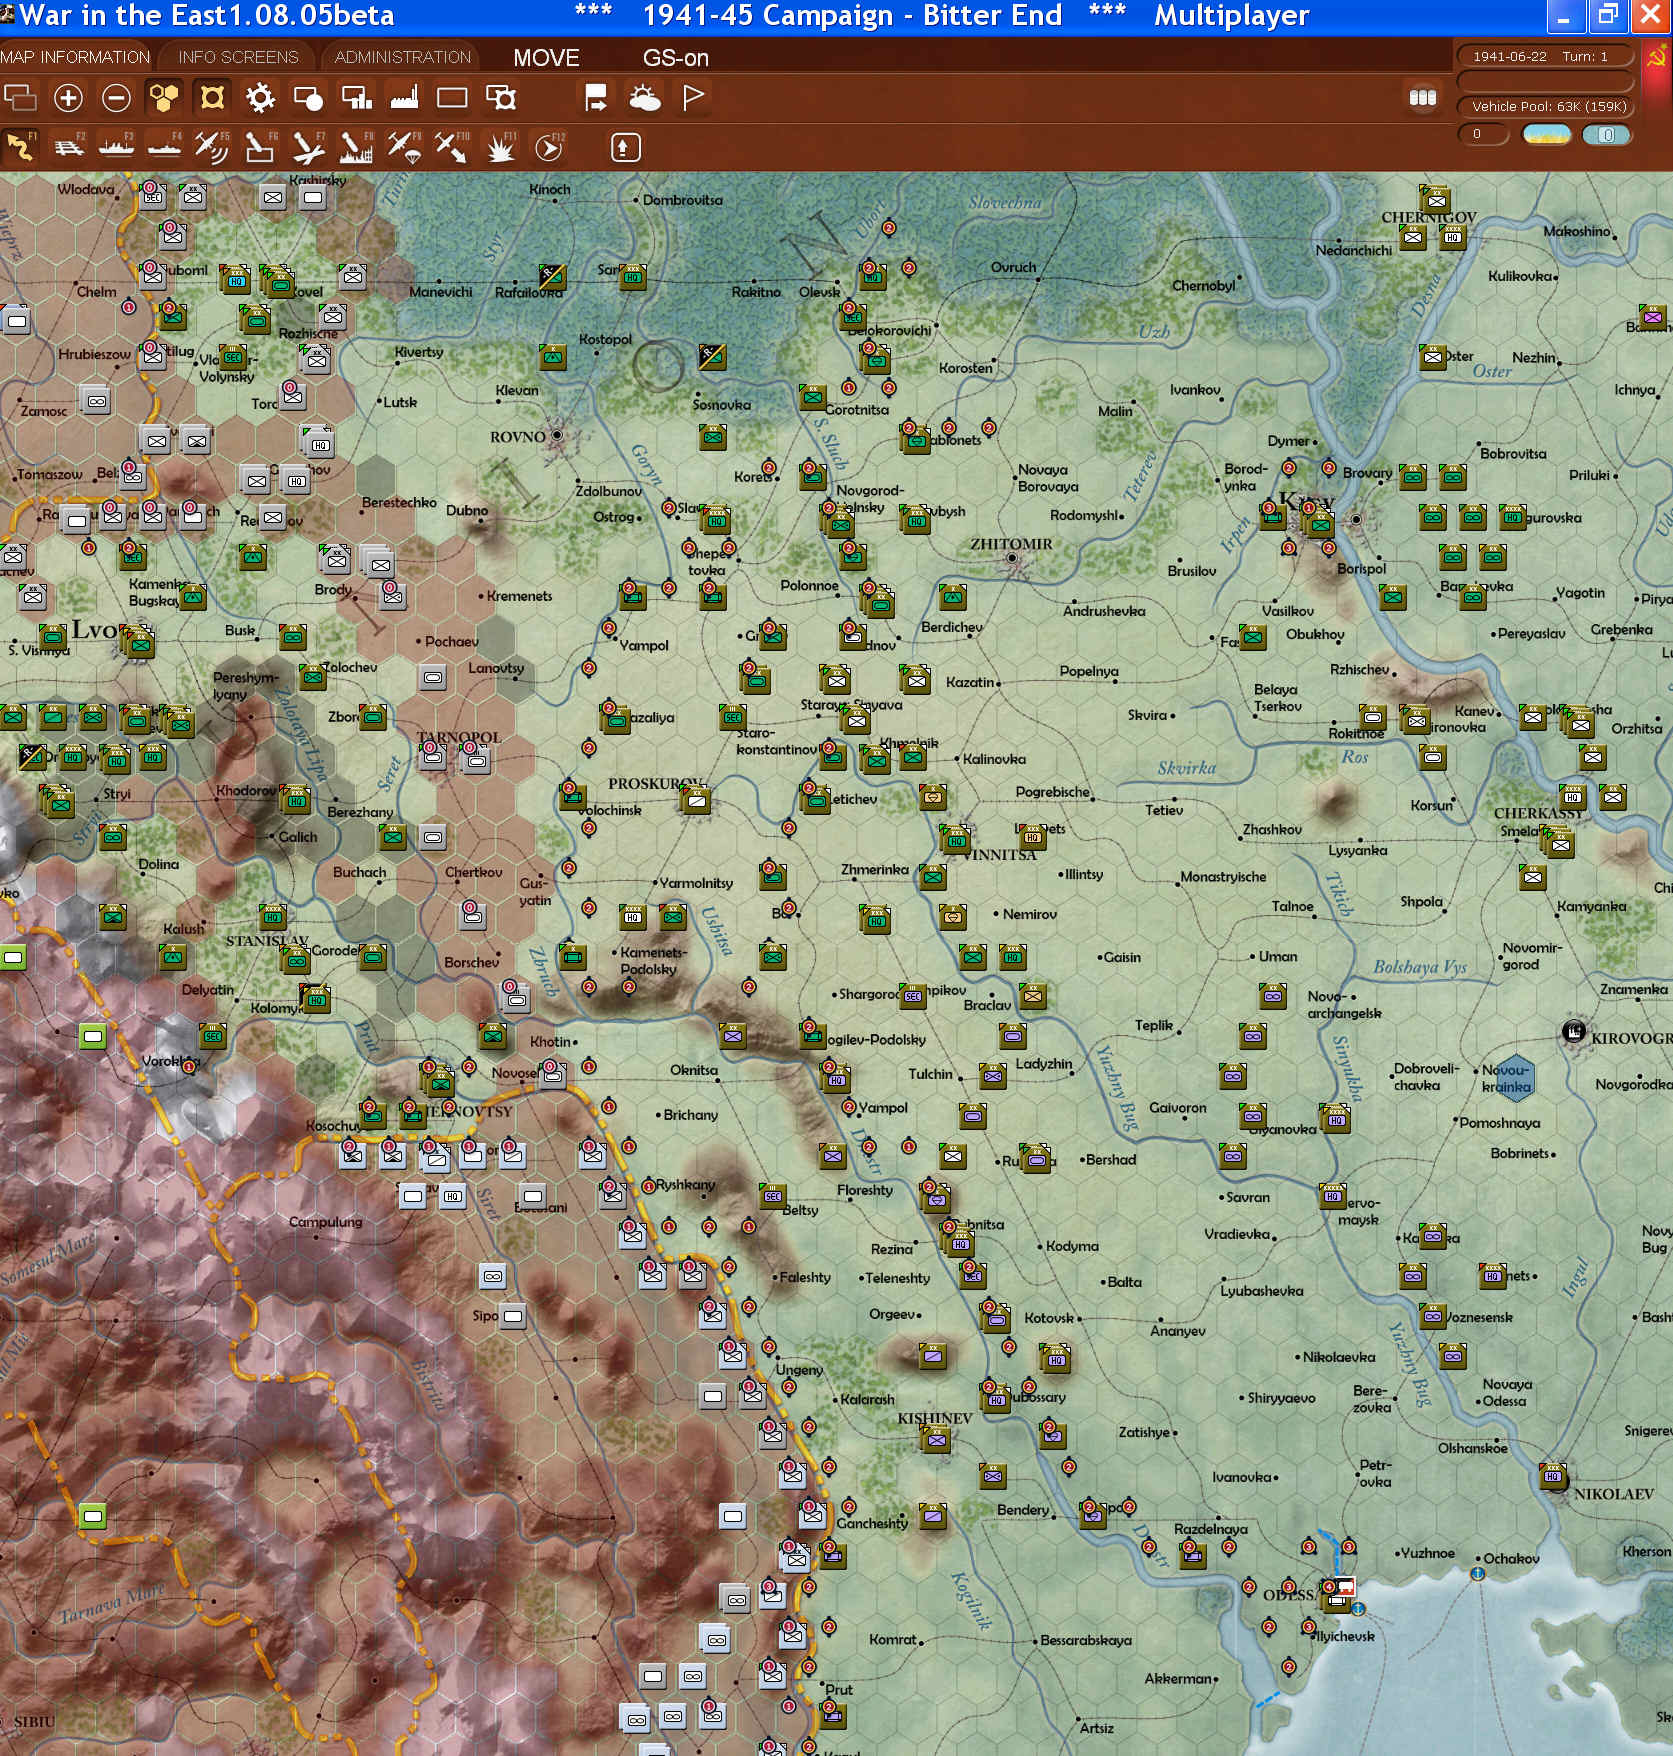Show factory locations on map
Screen dimensions: 1673x1756
click(404, 98)
